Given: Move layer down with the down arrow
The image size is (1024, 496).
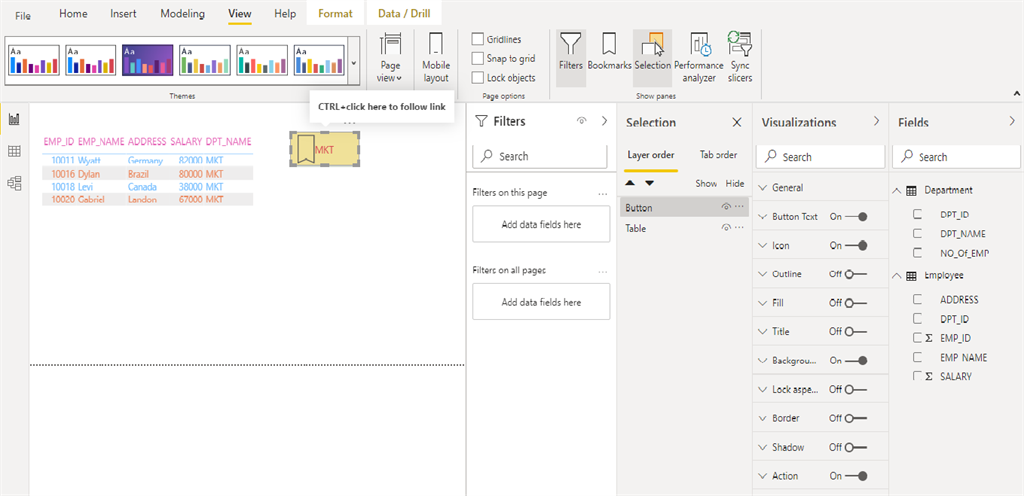Looking at the screenshot, I should click(649, 183).
